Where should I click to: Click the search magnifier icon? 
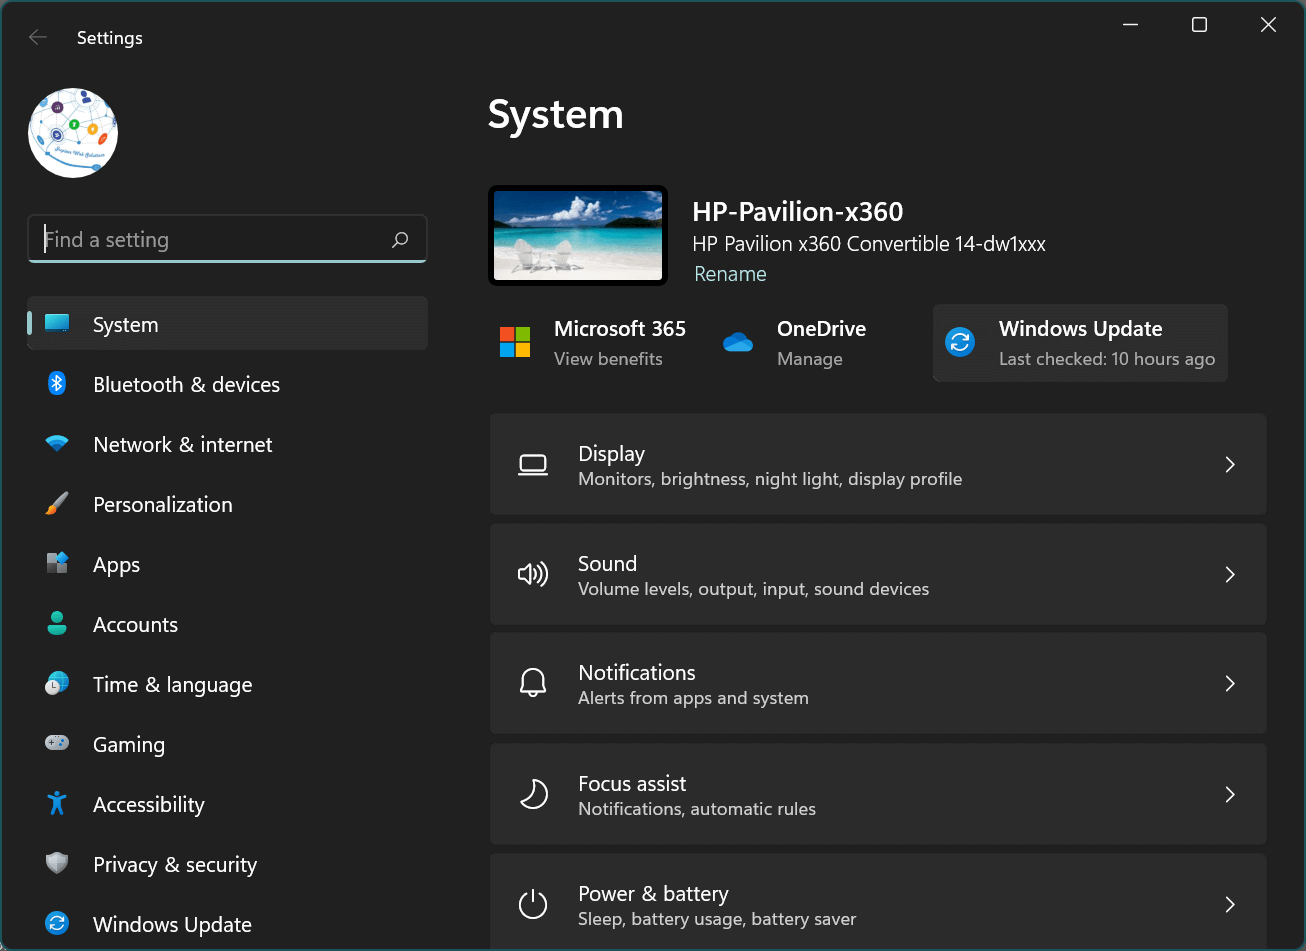[x=400, y=240]
